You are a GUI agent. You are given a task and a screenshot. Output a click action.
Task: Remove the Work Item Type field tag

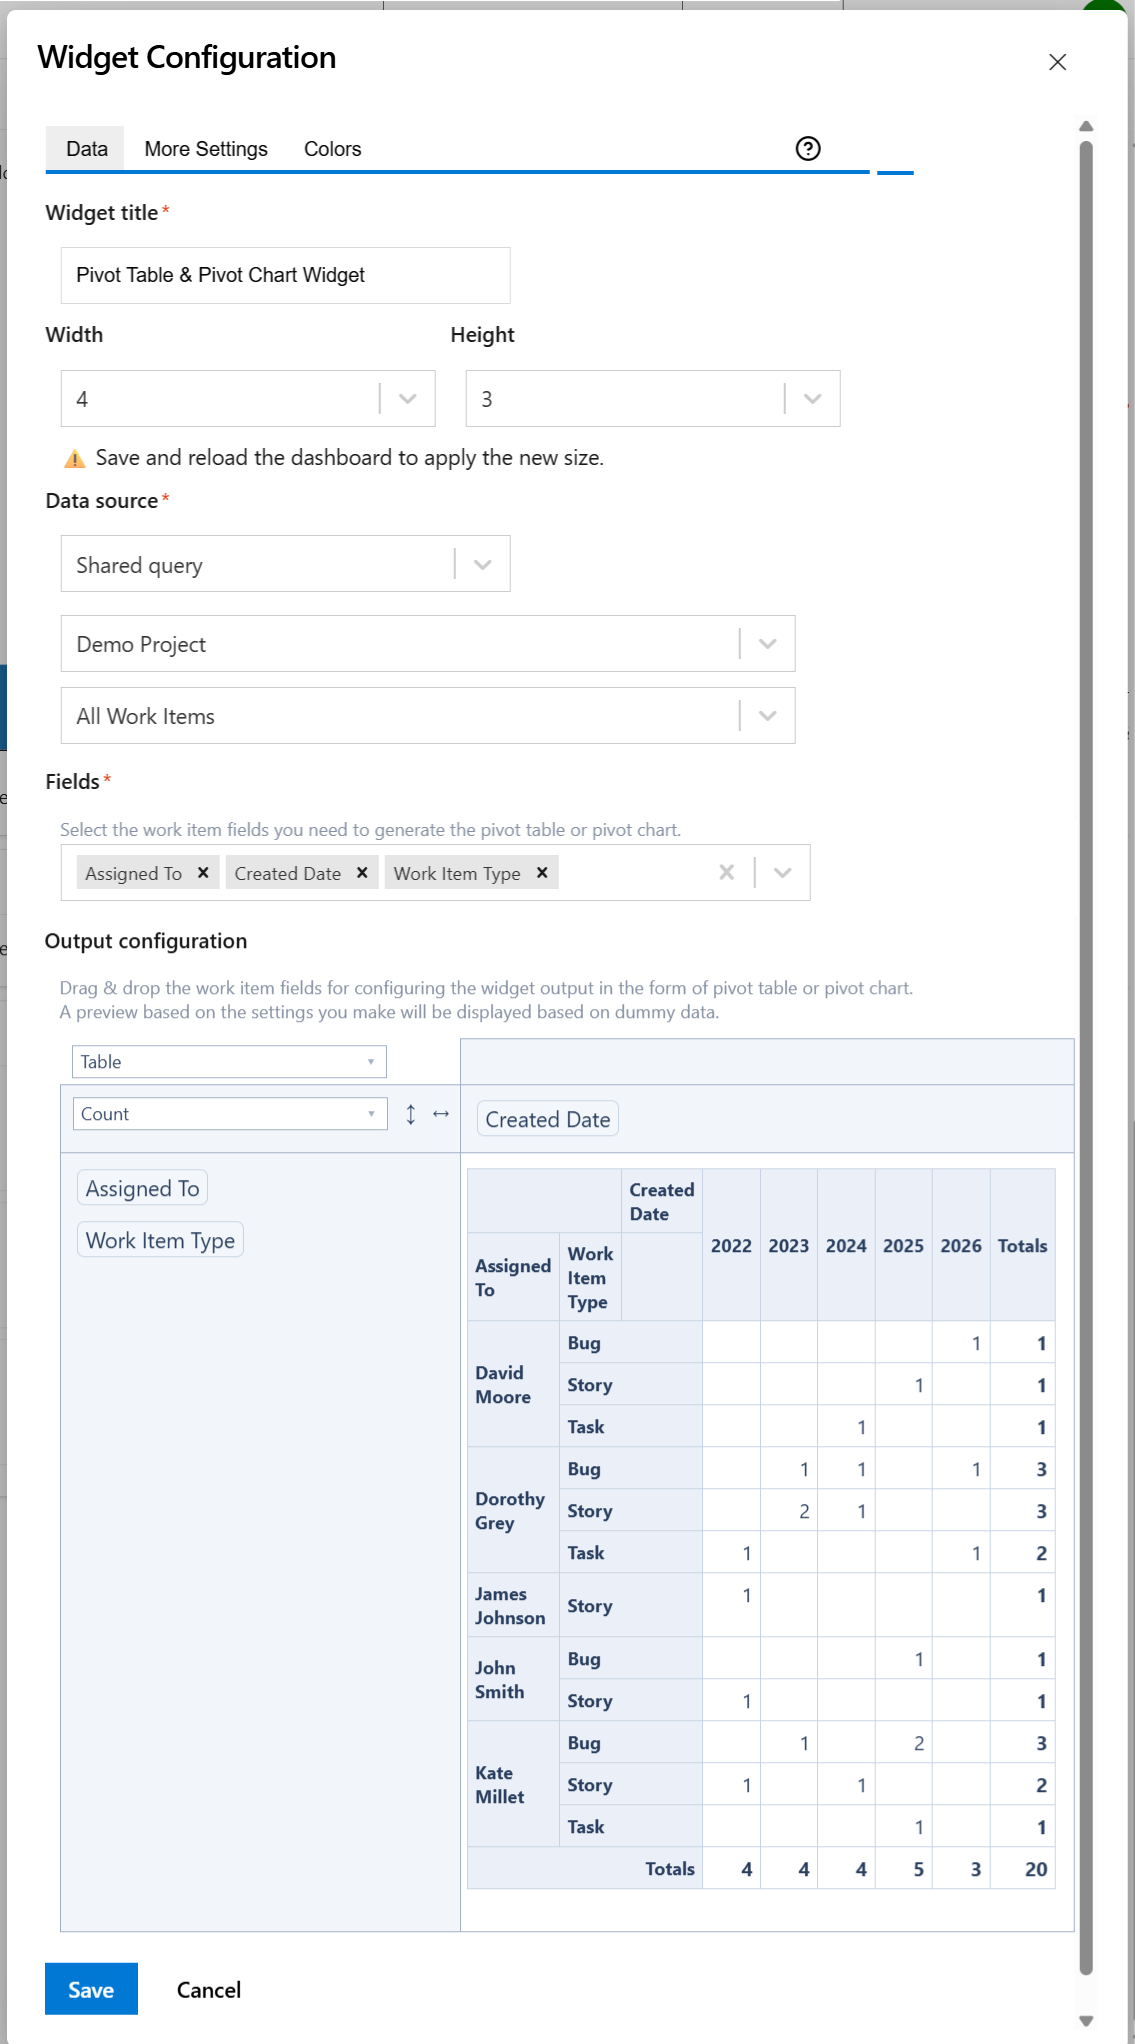(x=542, y=872)
